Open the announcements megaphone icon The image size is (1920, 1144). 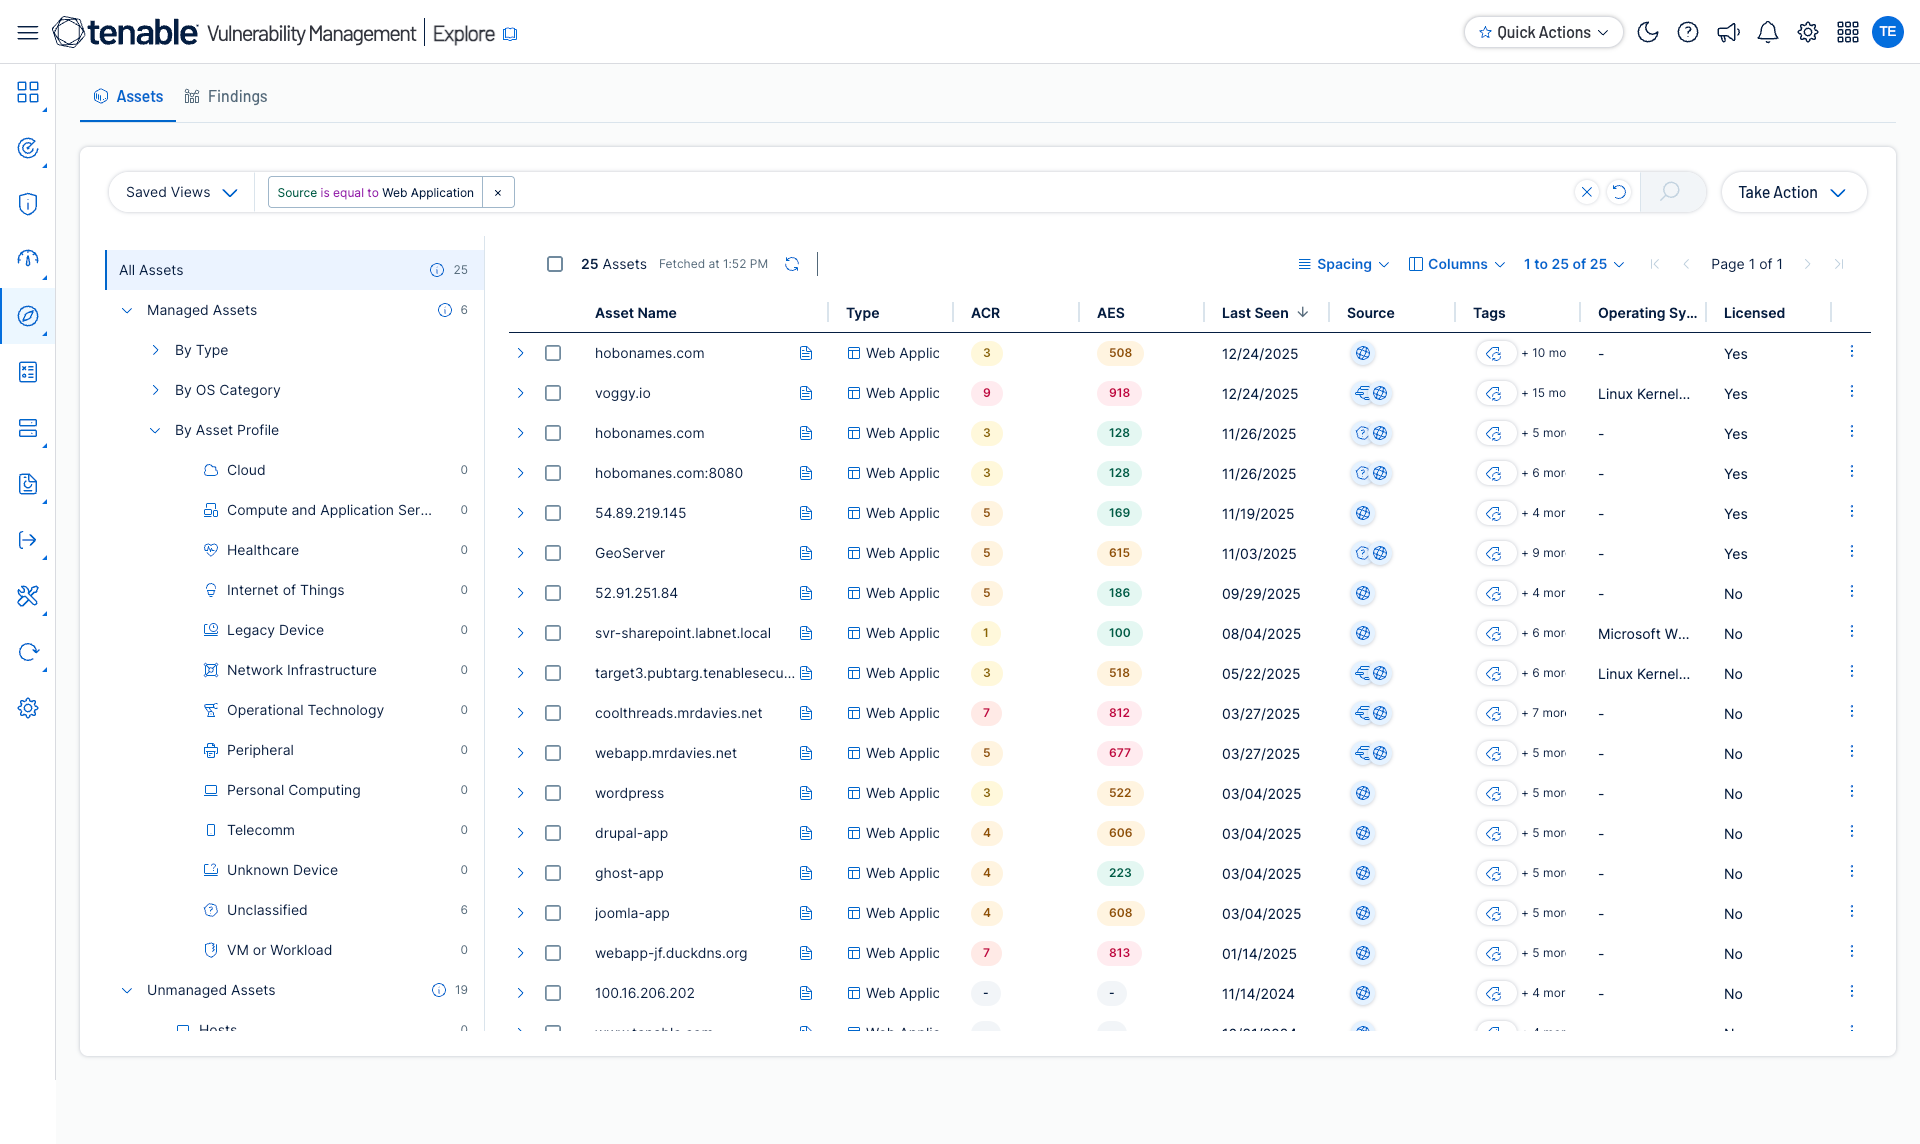(1728, 32)
